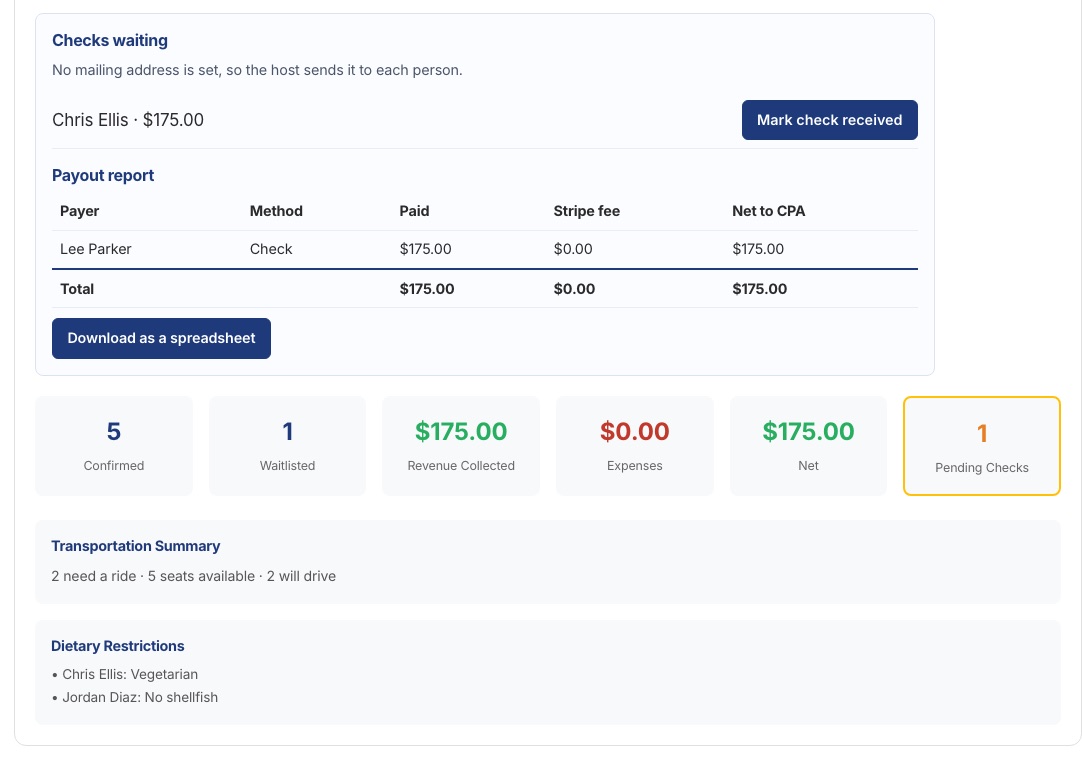Select the Check method cell

[270, 249]
